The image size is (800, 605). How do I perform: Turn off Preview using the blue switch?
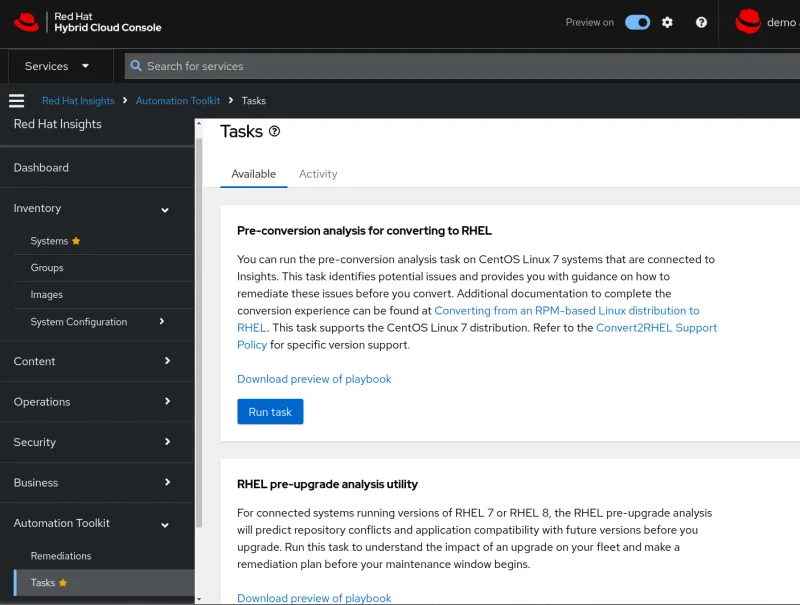(x=637, y=22)
